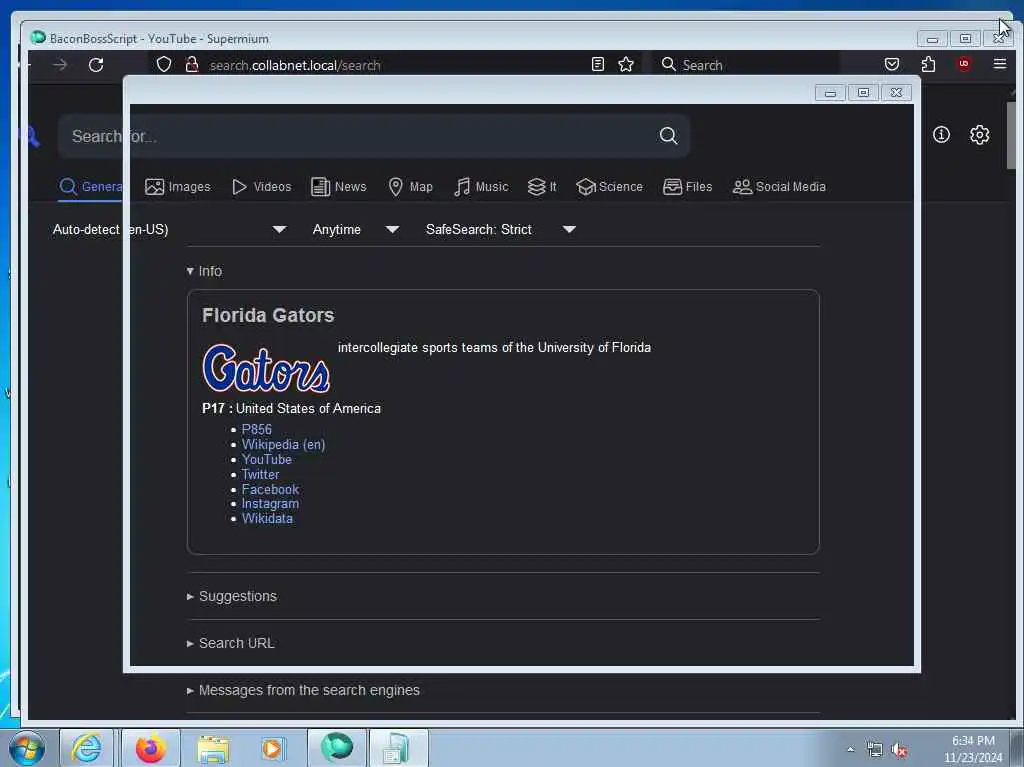Viewport: 1024px width, 767px height.
Task: Click the Florida Gators logo image
Action: click(x=266, y=368)
